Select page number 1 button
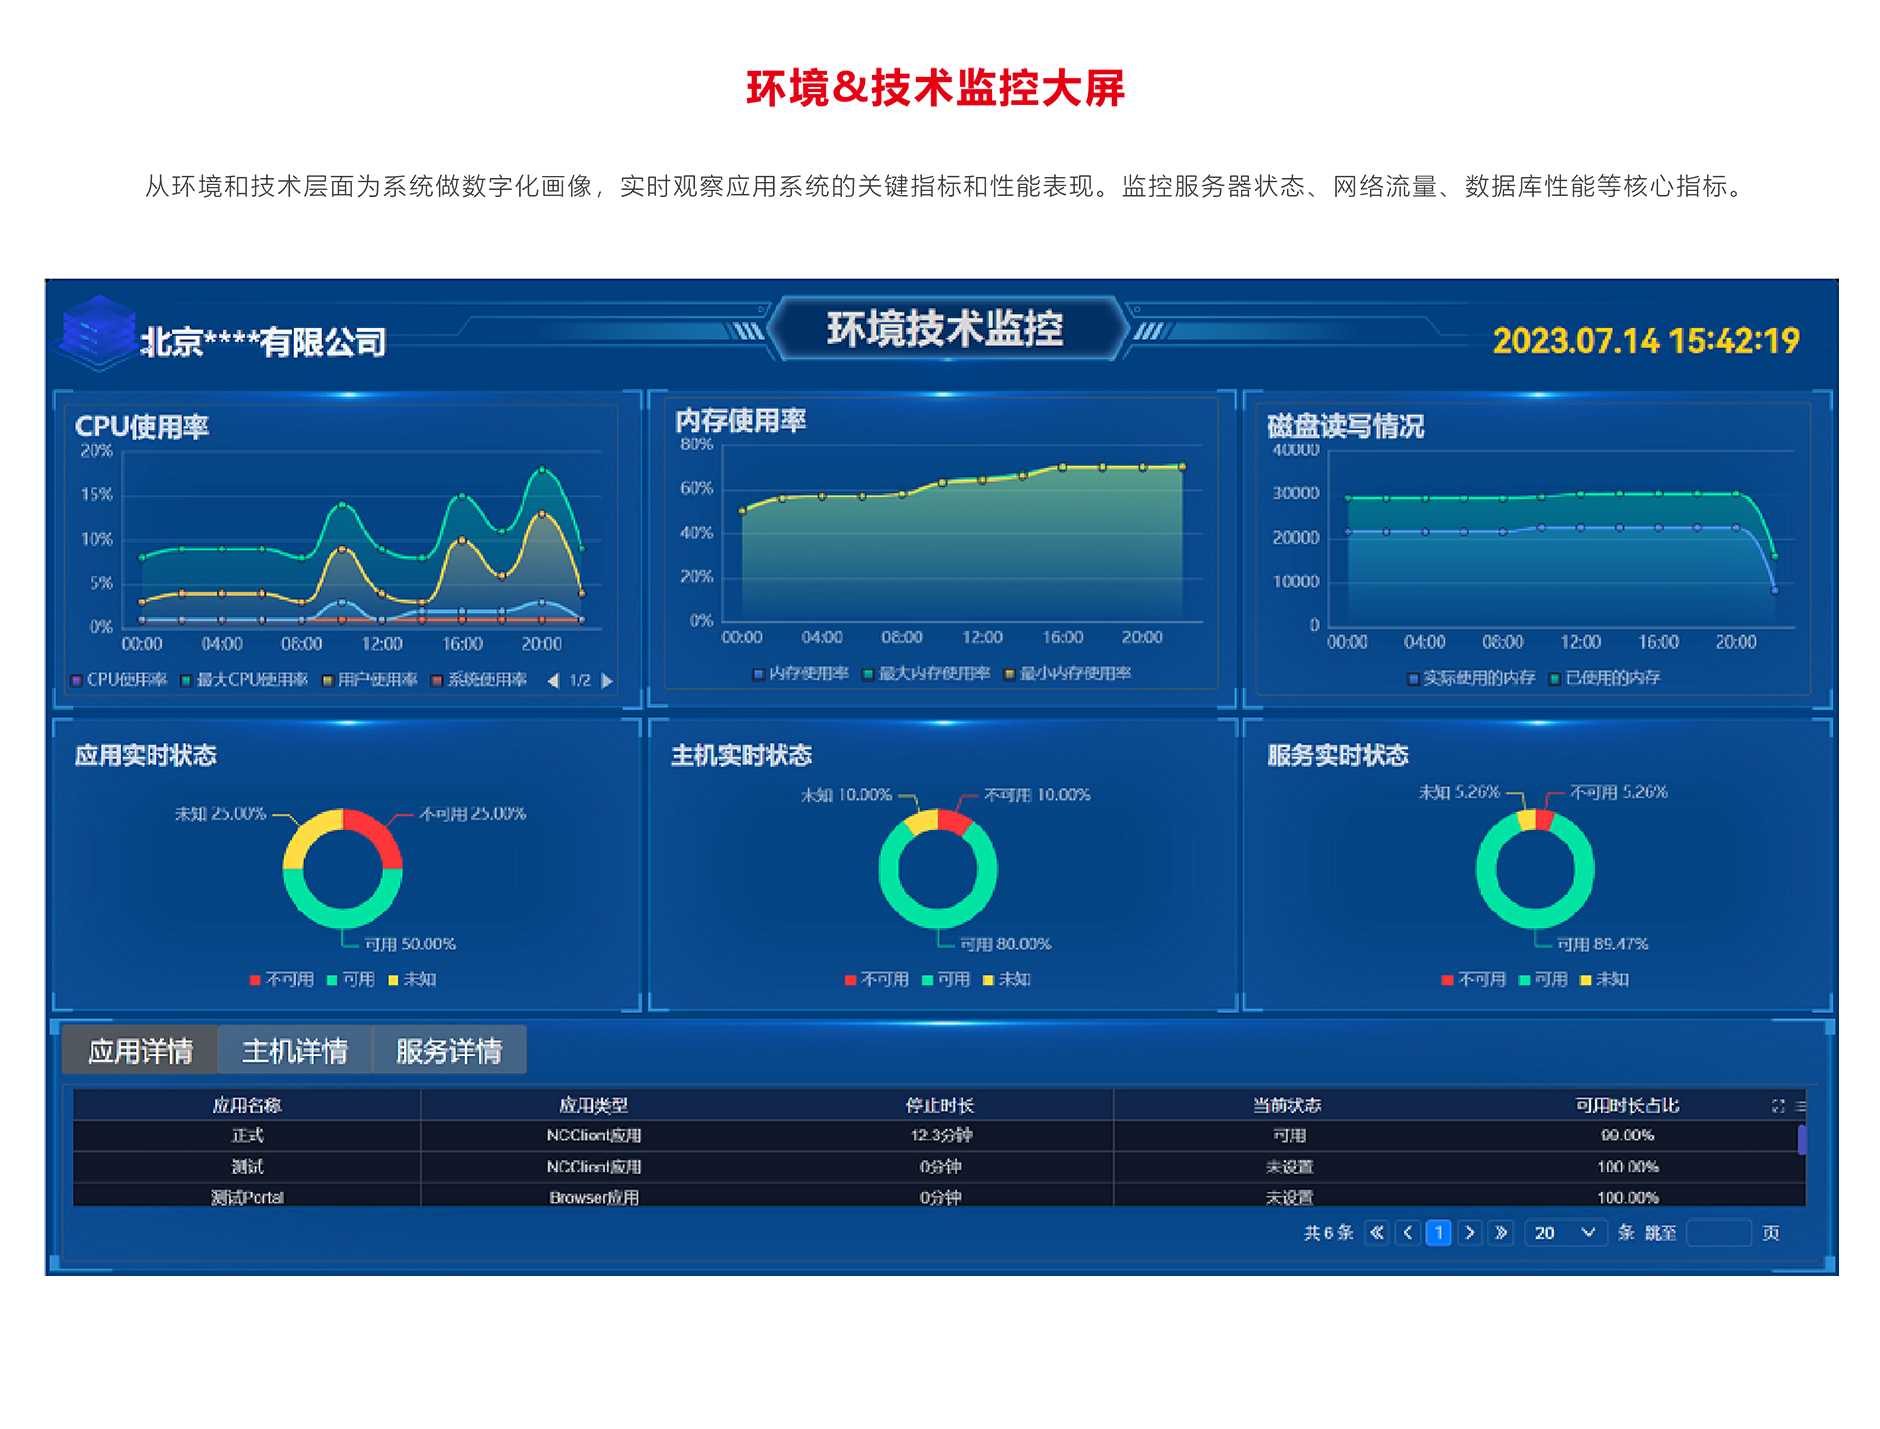Viewport: 1880px width, 1429px height. (x=1438, y=1232)
